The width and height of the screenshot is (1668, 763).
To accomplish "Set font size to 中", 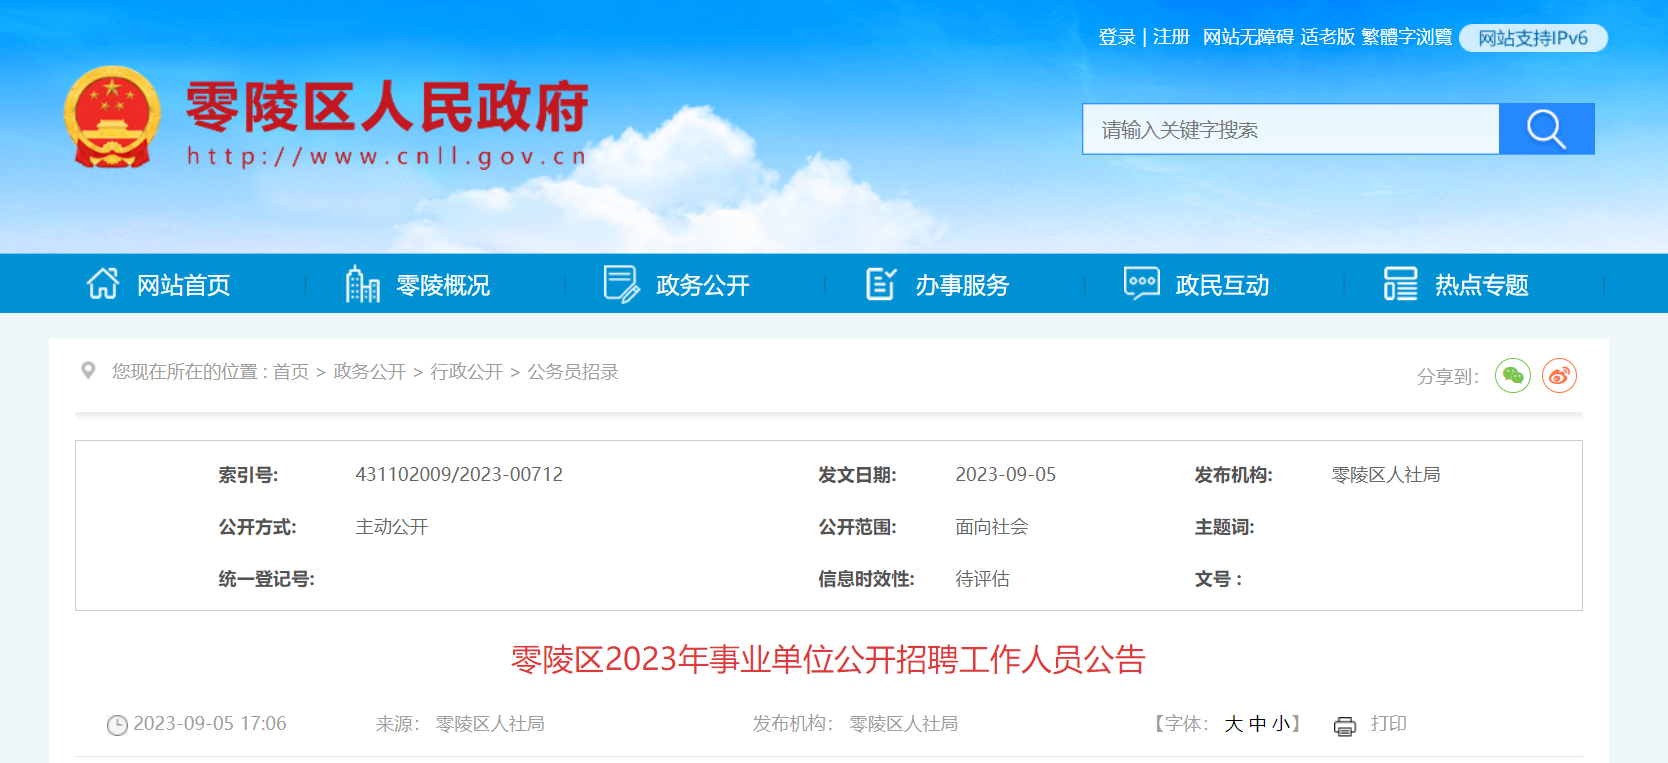I will [1257, 724].
